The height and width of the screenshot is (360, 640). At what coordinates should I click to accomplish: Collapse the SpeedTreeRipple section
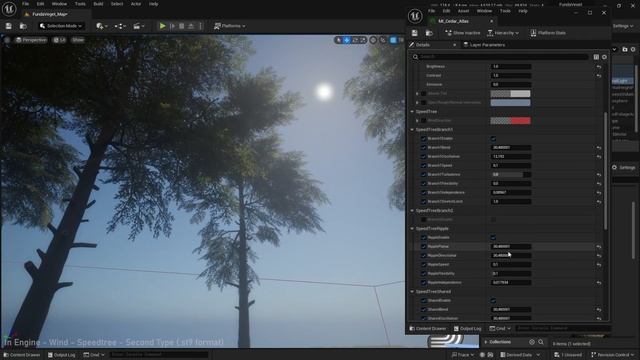coord(412,229)
